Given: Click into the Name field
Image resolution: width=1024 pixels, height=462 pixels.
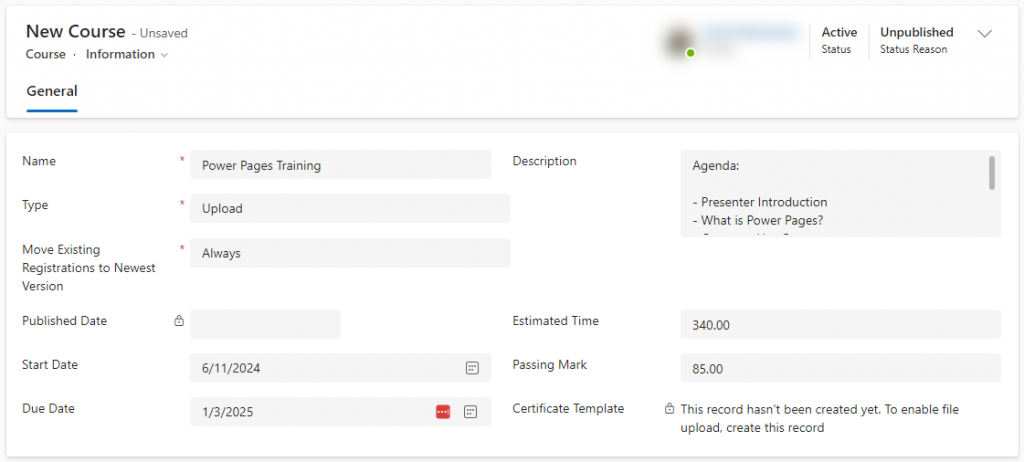Looking at the screenshot, I should tap(340, 165).
